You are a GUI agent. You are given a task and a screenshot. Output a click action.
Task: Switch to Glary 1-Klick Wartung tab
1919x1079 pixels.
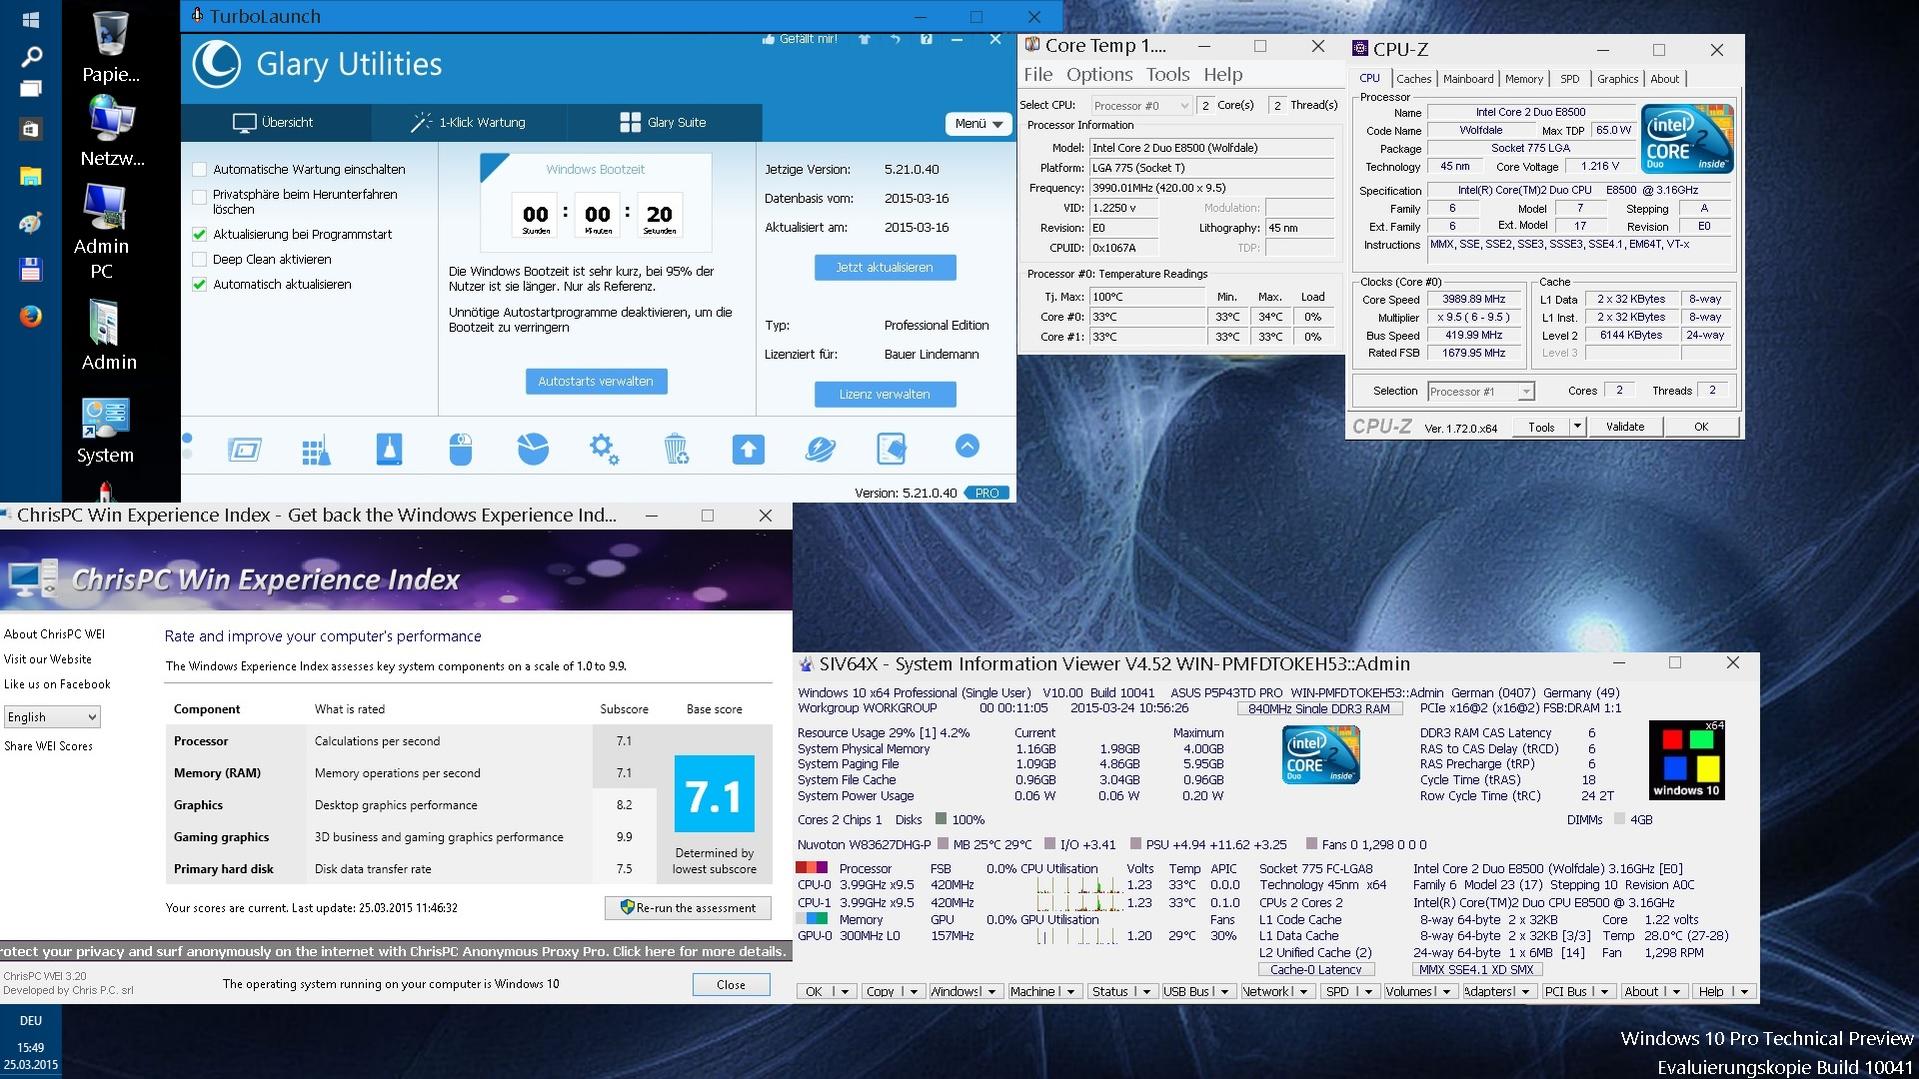click(468, 123)
